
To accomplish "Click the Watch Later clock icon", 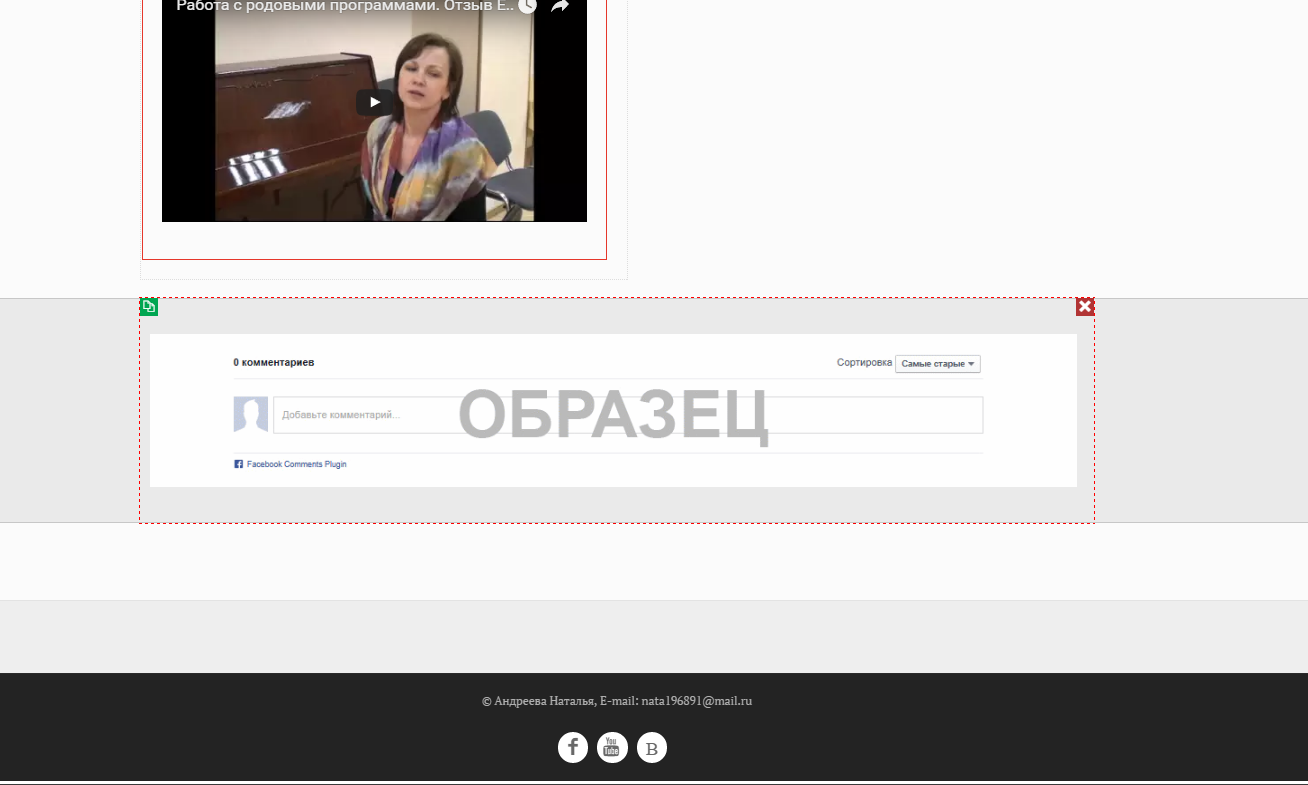I will pyautogui.click(x=527, y=6).
